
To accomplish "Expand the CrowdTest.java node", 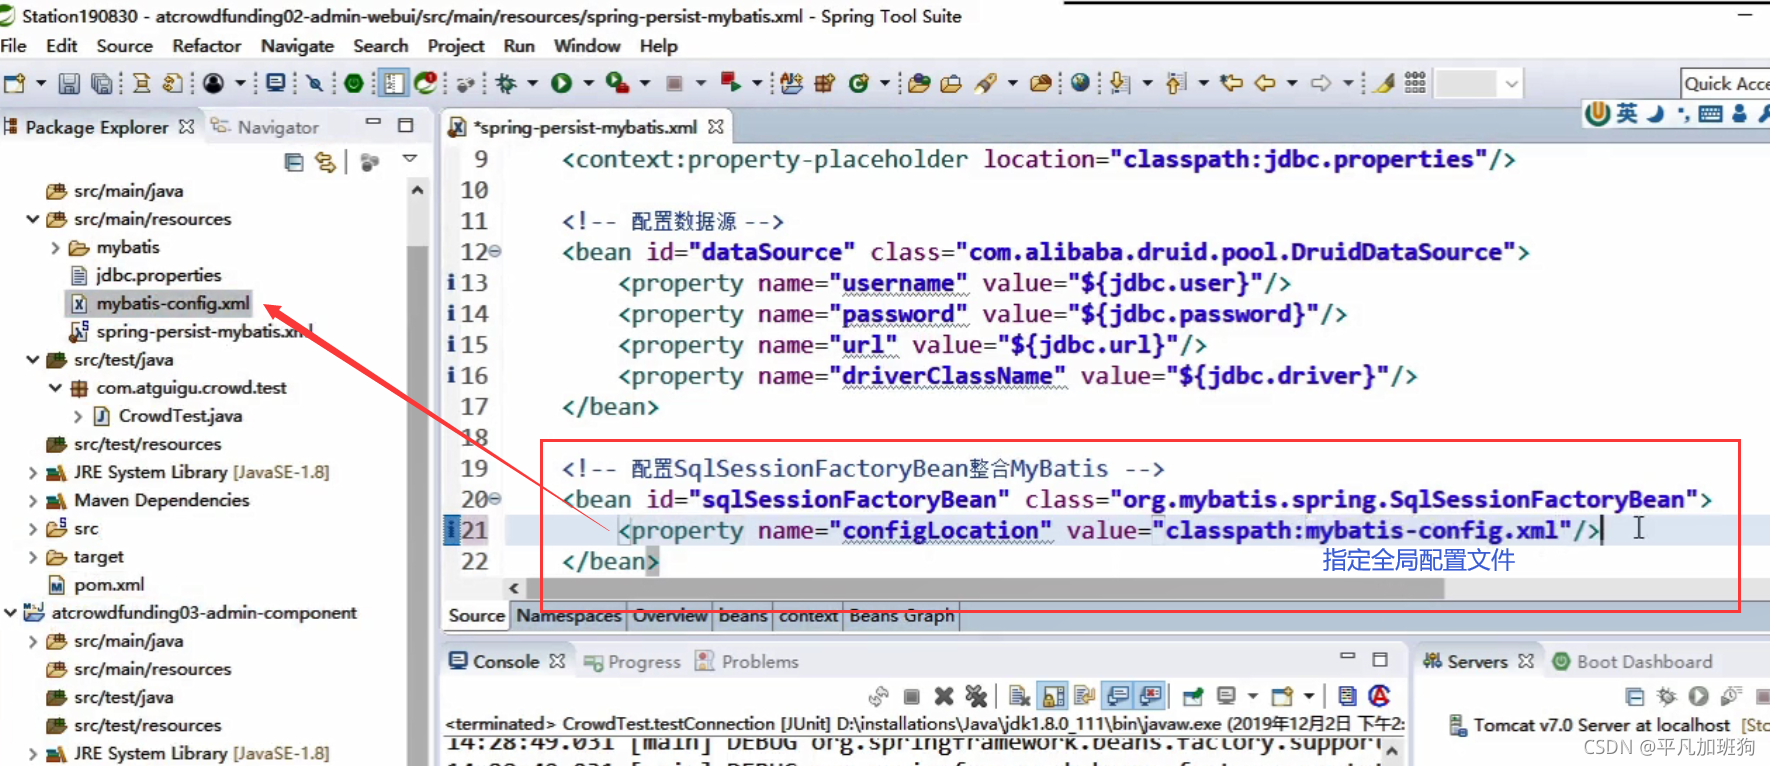I will [x=78, y=416].
